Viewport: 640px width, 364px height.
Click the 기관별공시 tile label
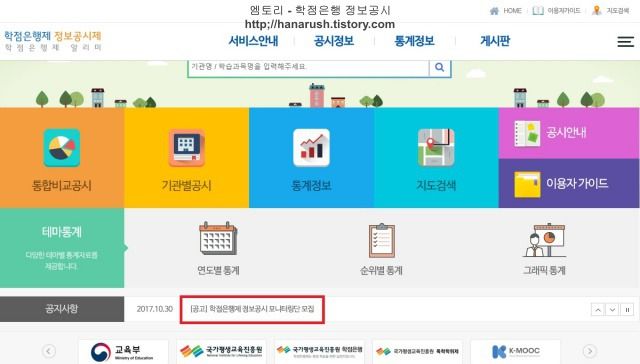click(187, 186)
